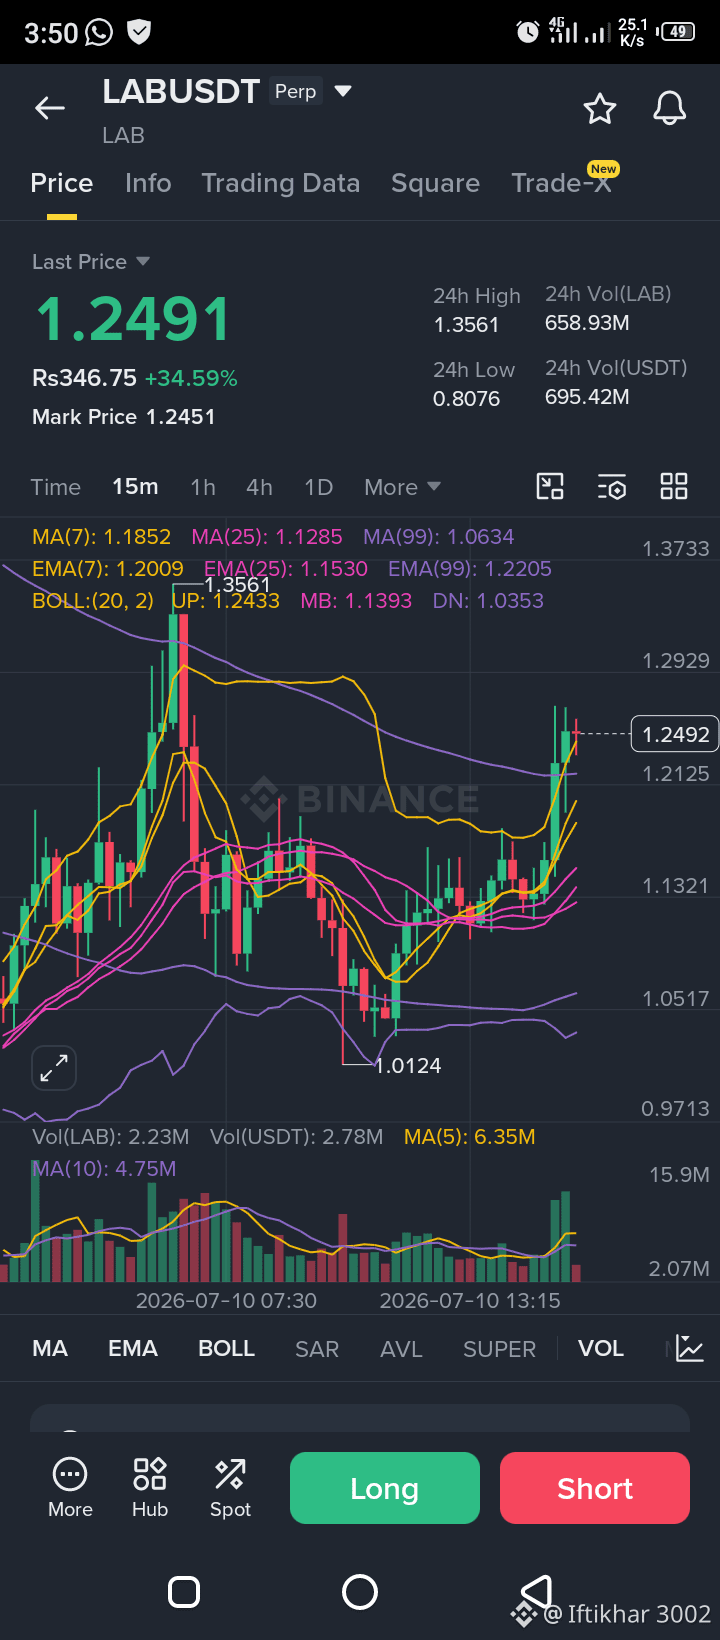720x1640 pixels.
Task: Open the Square tab
Action: point(436,183)
